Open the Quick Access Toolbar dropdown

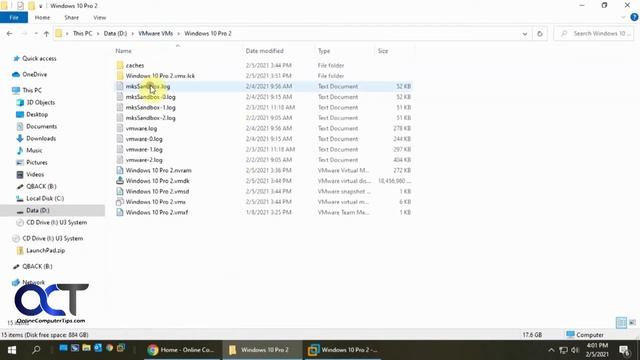tap(40, 6)
